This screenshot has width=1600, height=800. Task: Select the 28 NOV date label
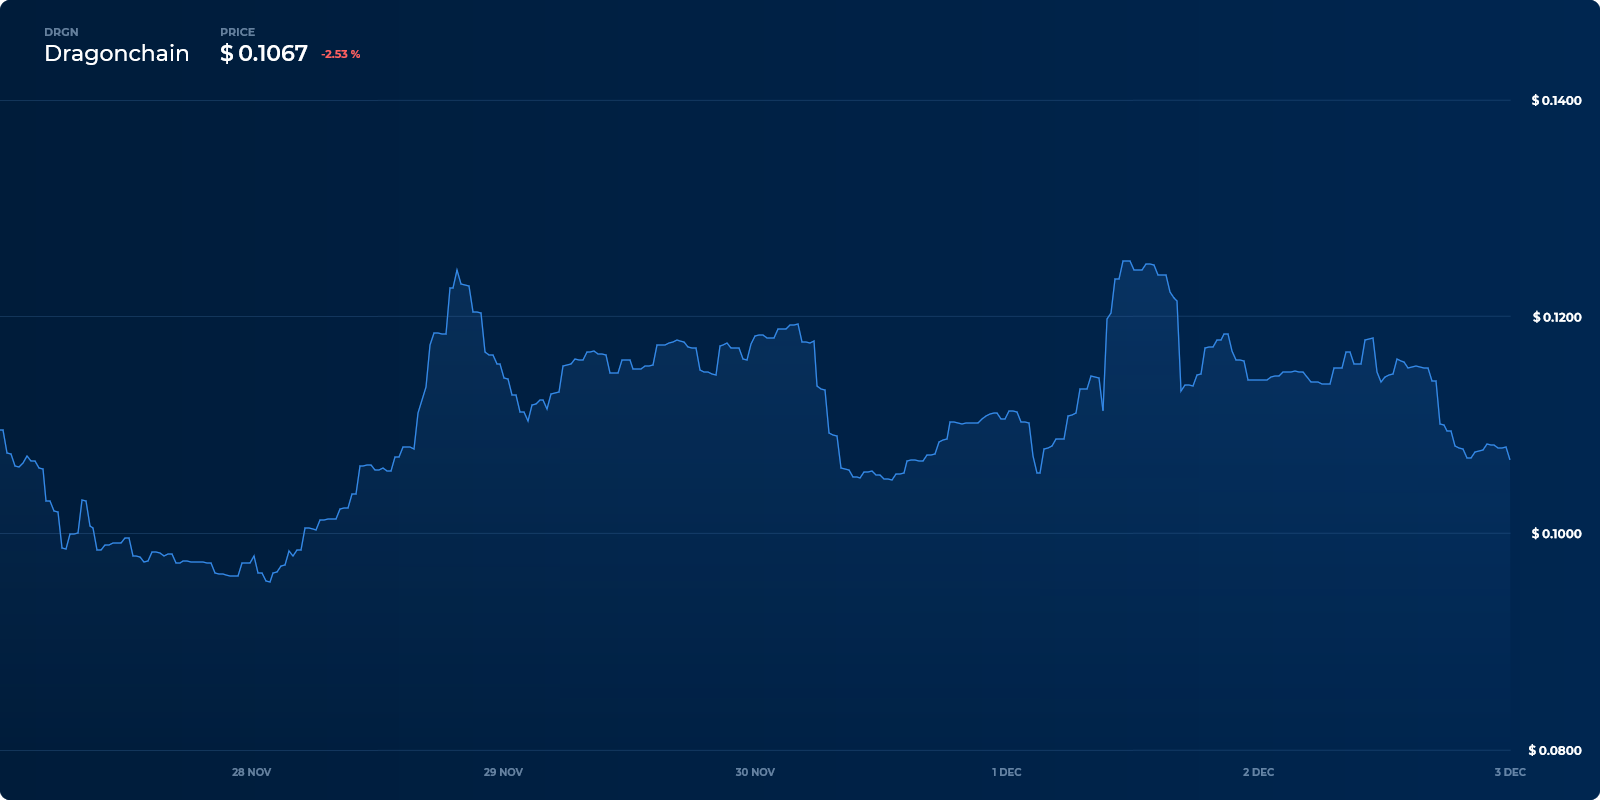(251, 772)
